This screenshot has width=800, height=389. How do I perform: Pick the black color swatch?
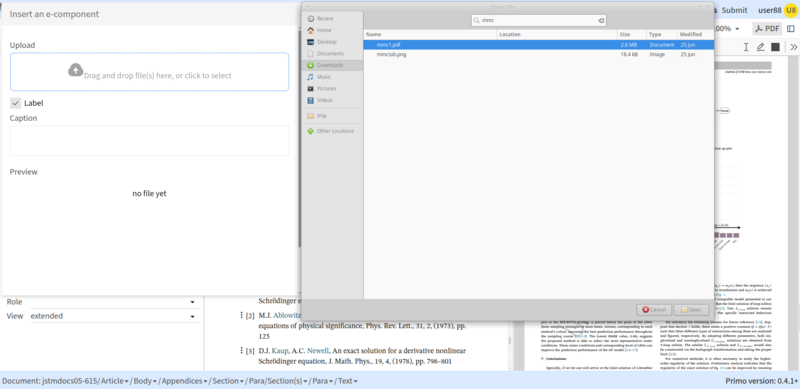click(776, 47)
